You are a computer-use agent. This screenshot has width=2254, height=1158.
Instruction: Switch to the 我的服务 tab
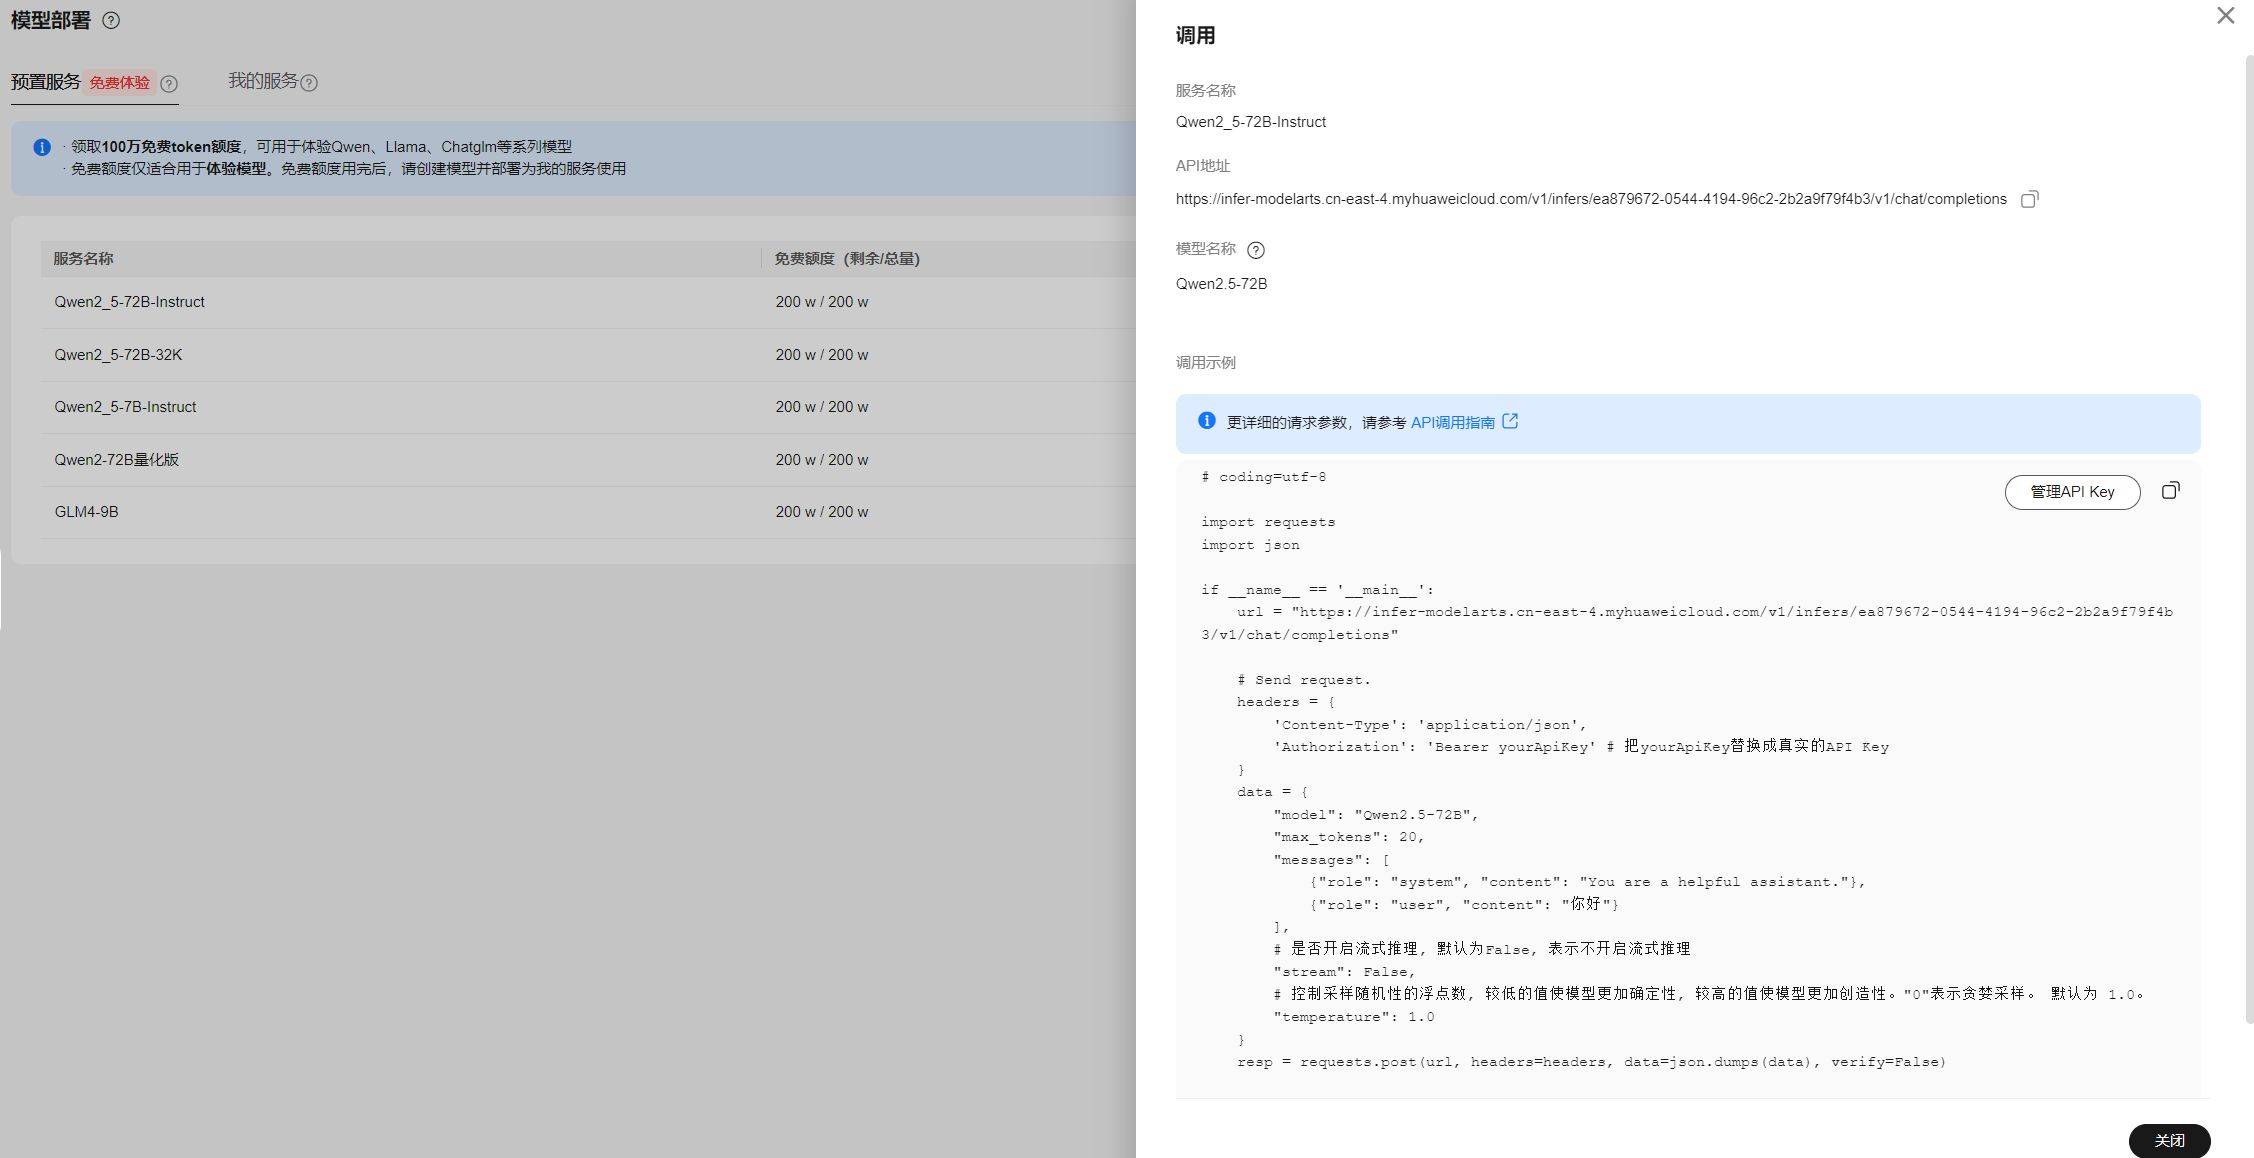click(263, 81)
